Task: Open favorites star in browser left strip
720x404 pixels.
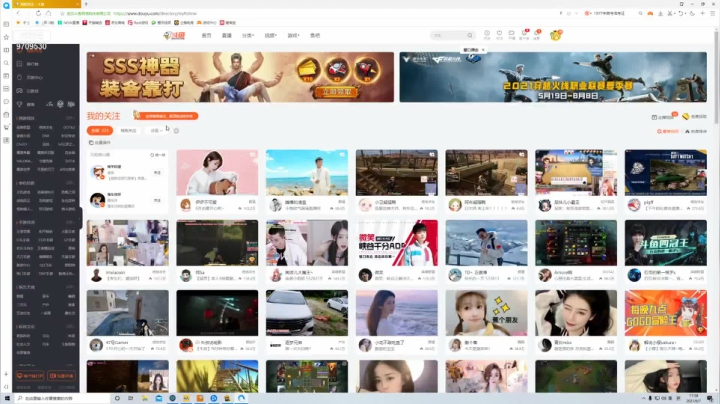Action: click(6, 37)
